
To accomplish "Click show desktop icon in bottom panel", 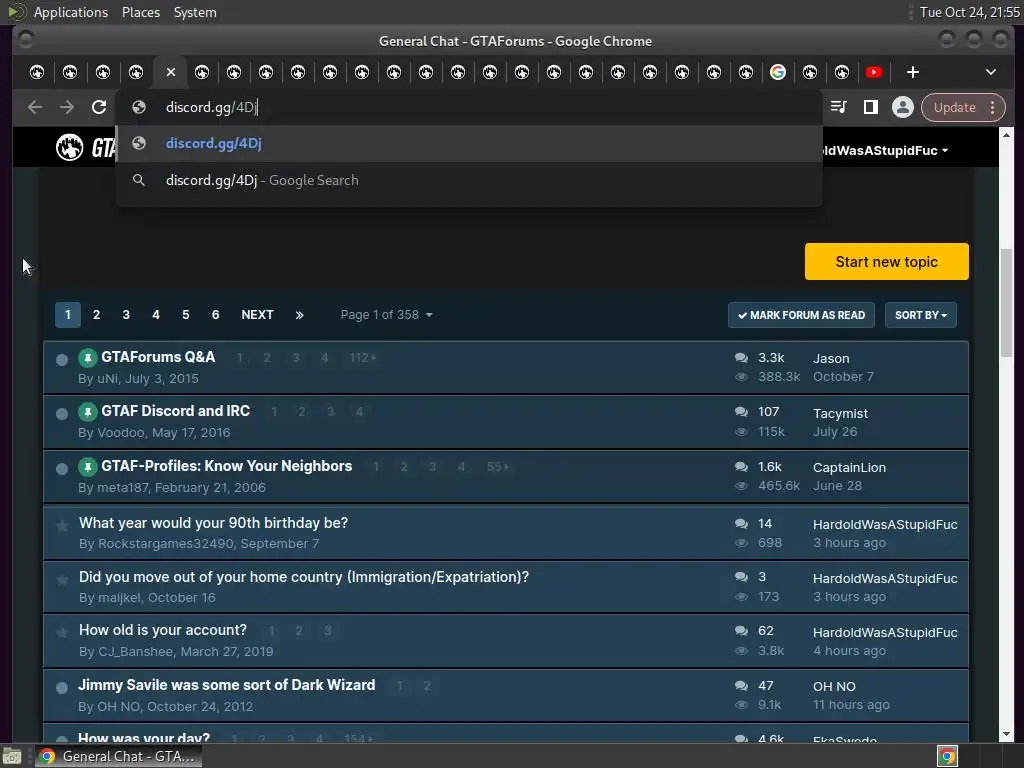I will 12,757.
